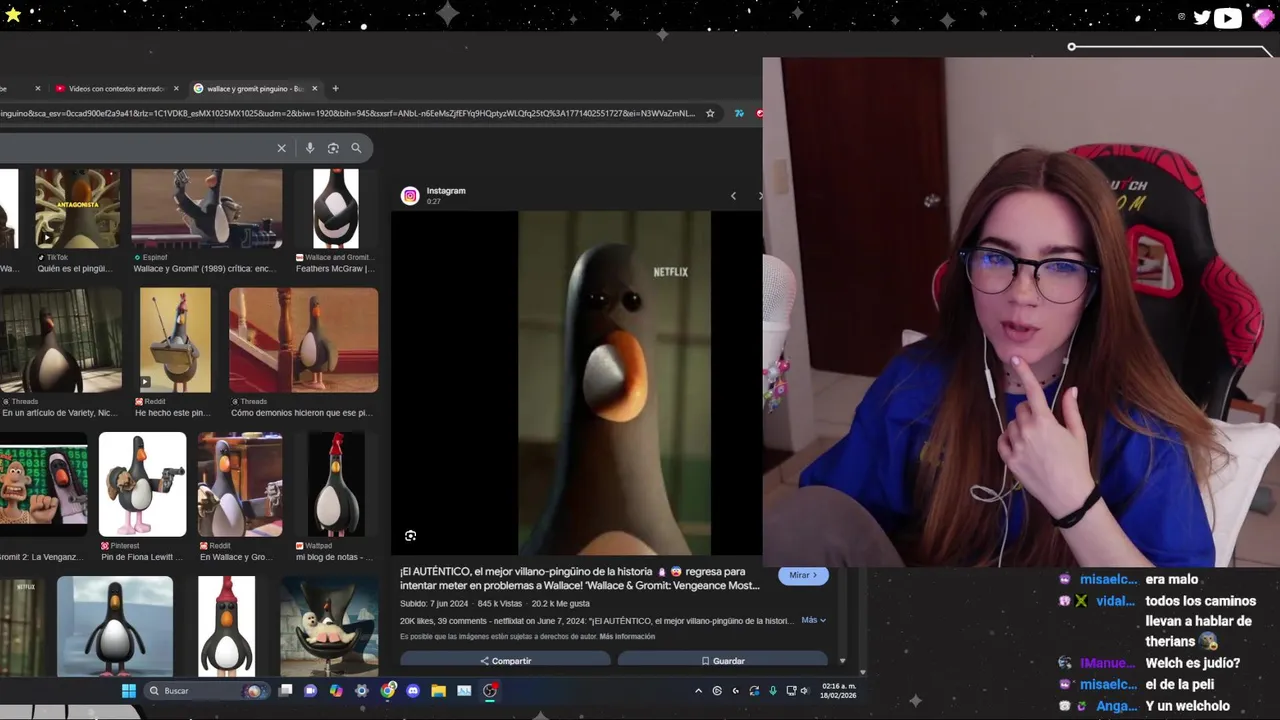The height and width of the screenshot is (720, 1280).
Task: Close the 'Videos con contextos aterradores' tab
Action: pyautogui.click(x=176, y=88)
